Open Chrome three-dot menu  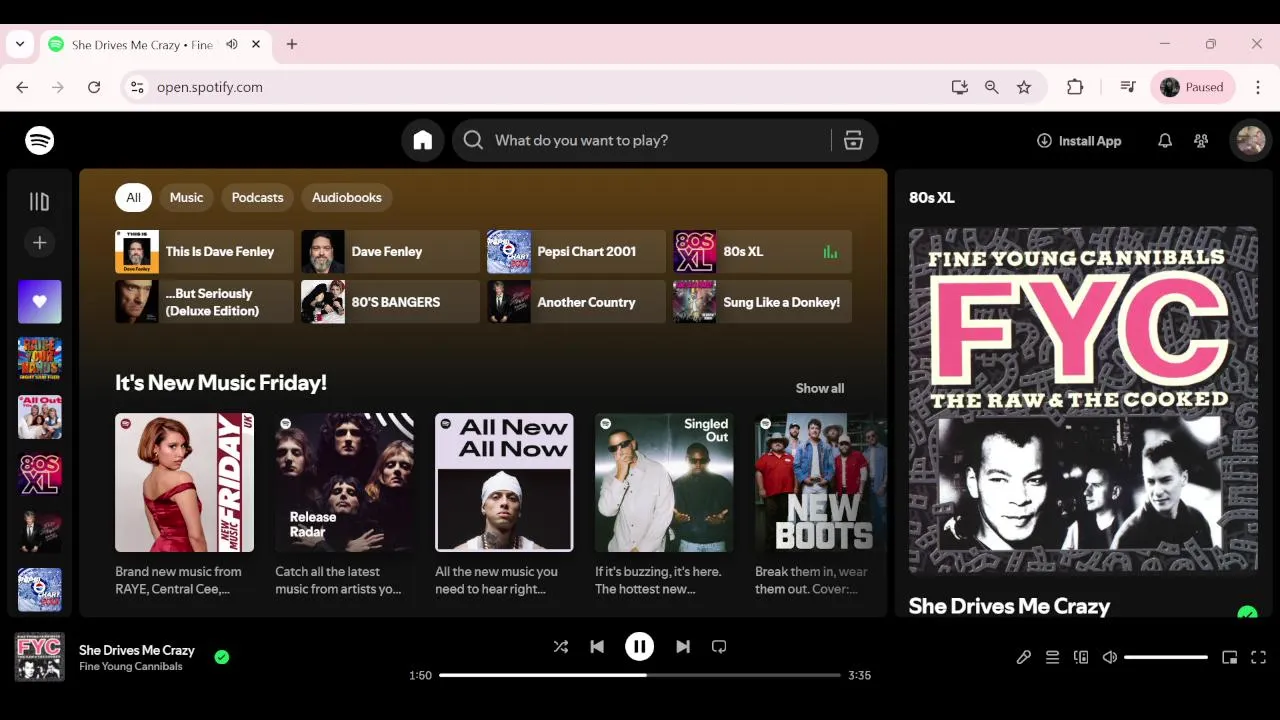(1258, 87)
